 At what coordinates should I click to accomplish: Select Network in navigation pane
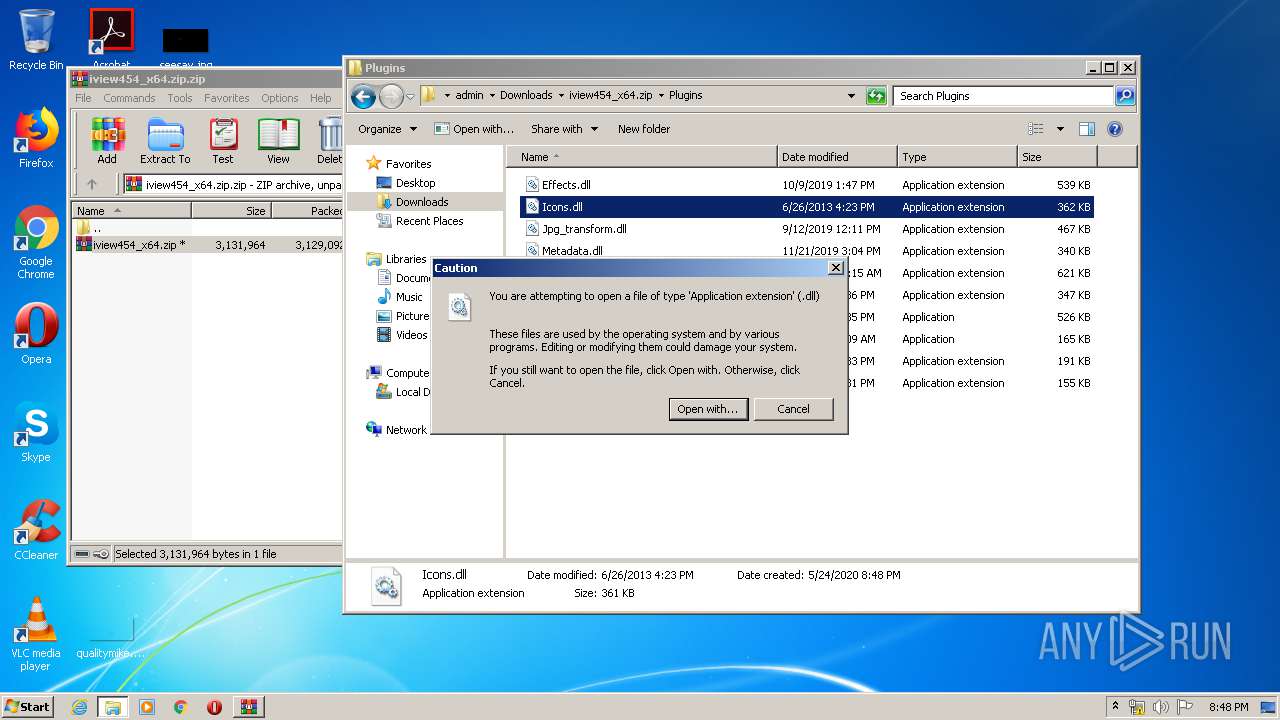[x=406, y=430]
